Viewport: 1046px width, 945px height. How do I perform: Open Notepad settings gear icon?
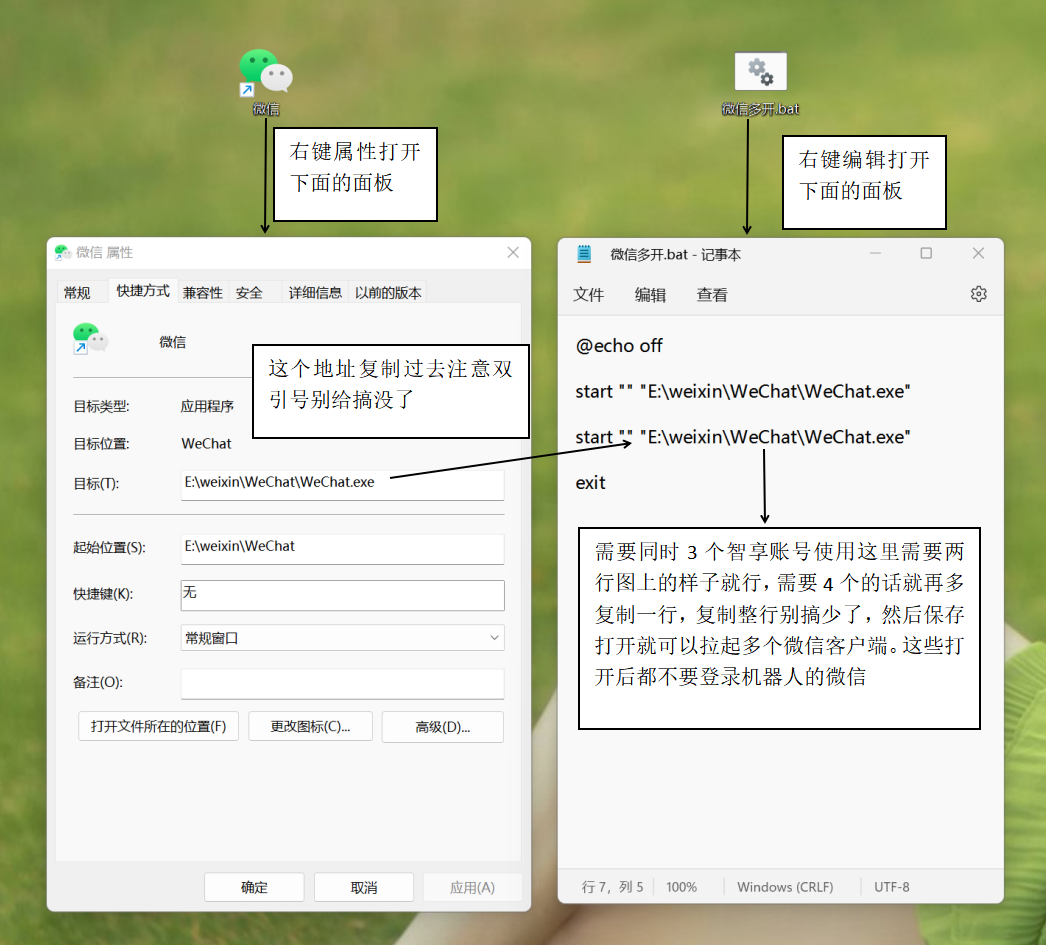tap(978, 294)
